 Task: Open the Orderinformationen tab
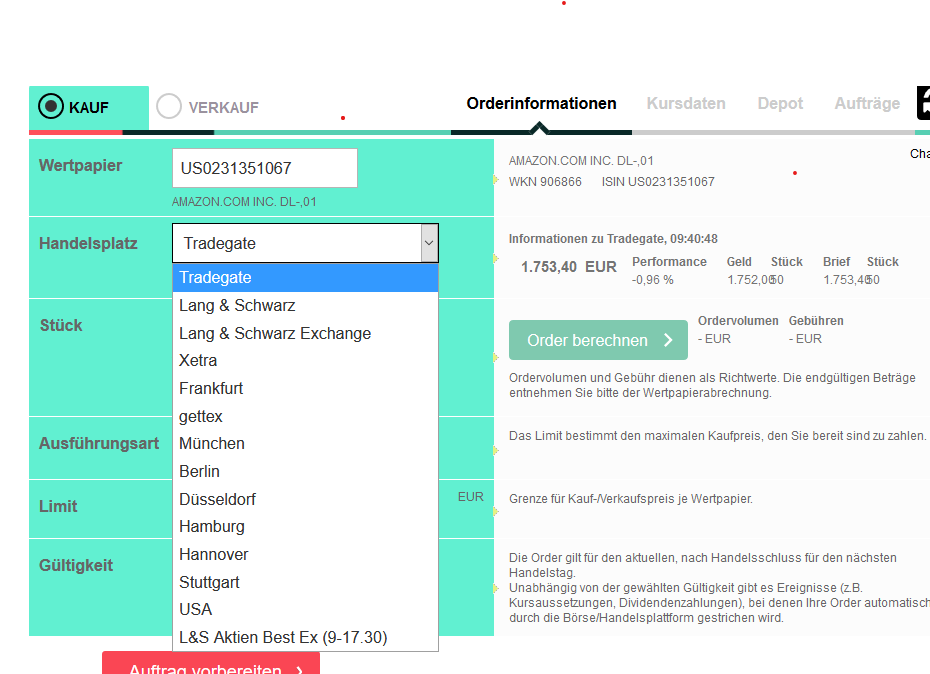pos(541,103)
